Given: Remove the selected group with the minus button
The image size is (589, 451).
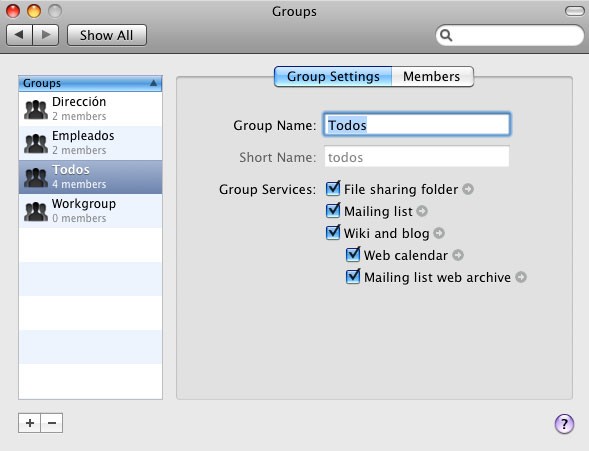Looking at the screenshot, I should pos(52,423).
